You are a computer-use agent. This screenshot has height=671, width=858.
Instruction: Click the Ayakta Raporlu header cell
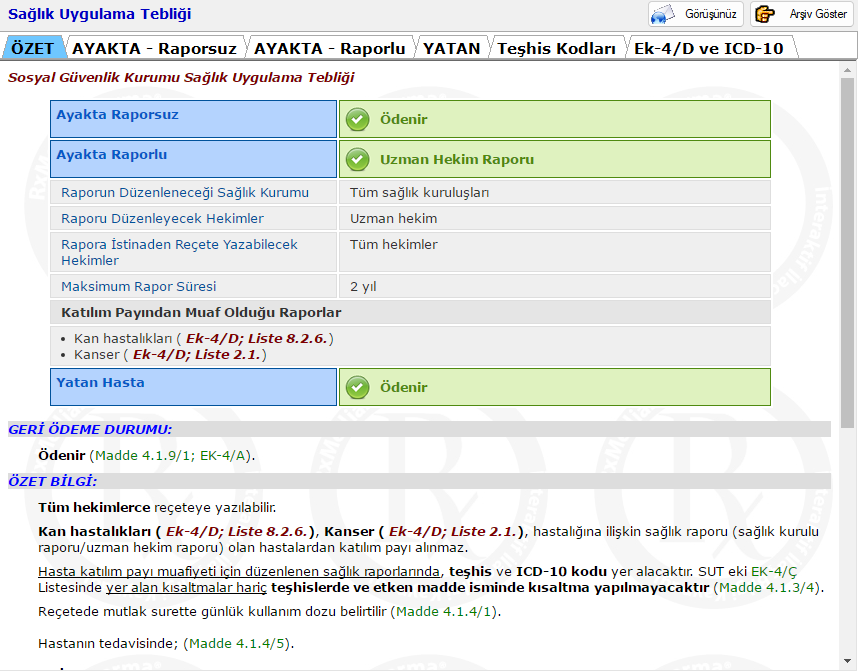[x=193, y=159]
